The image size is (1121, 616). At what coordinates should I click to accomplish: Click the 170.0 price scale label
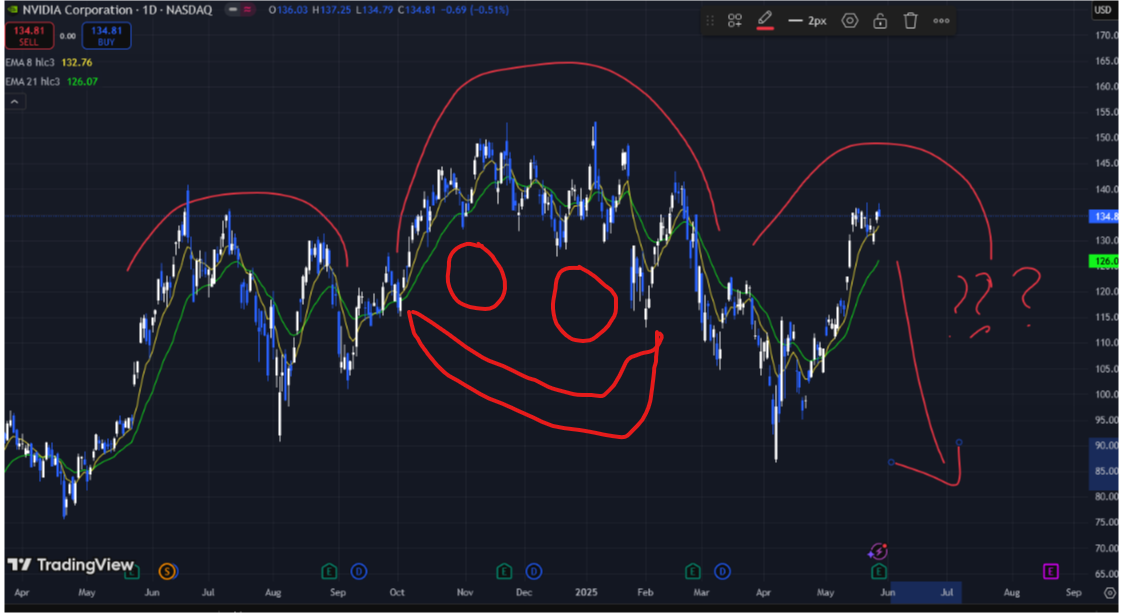tap(1105, 35)
